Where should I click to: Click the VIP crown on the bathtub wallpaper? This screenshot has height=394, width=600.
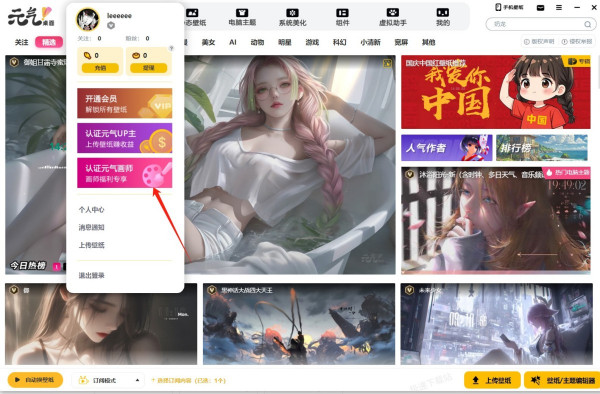click(x=387, y=63)
